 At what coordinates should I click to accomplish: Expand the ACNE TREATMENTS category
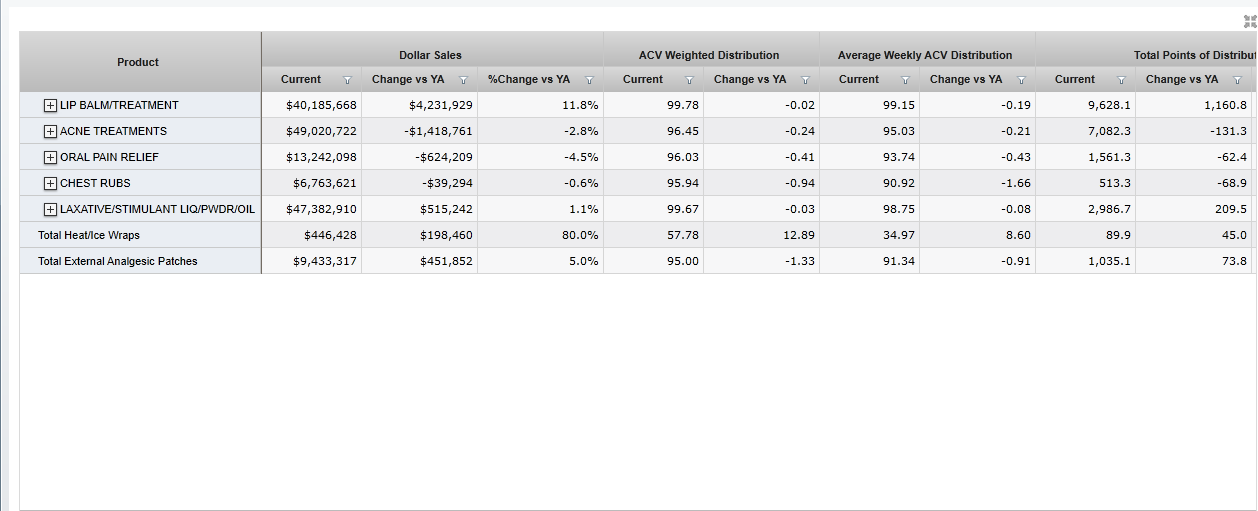pos(50,131)
